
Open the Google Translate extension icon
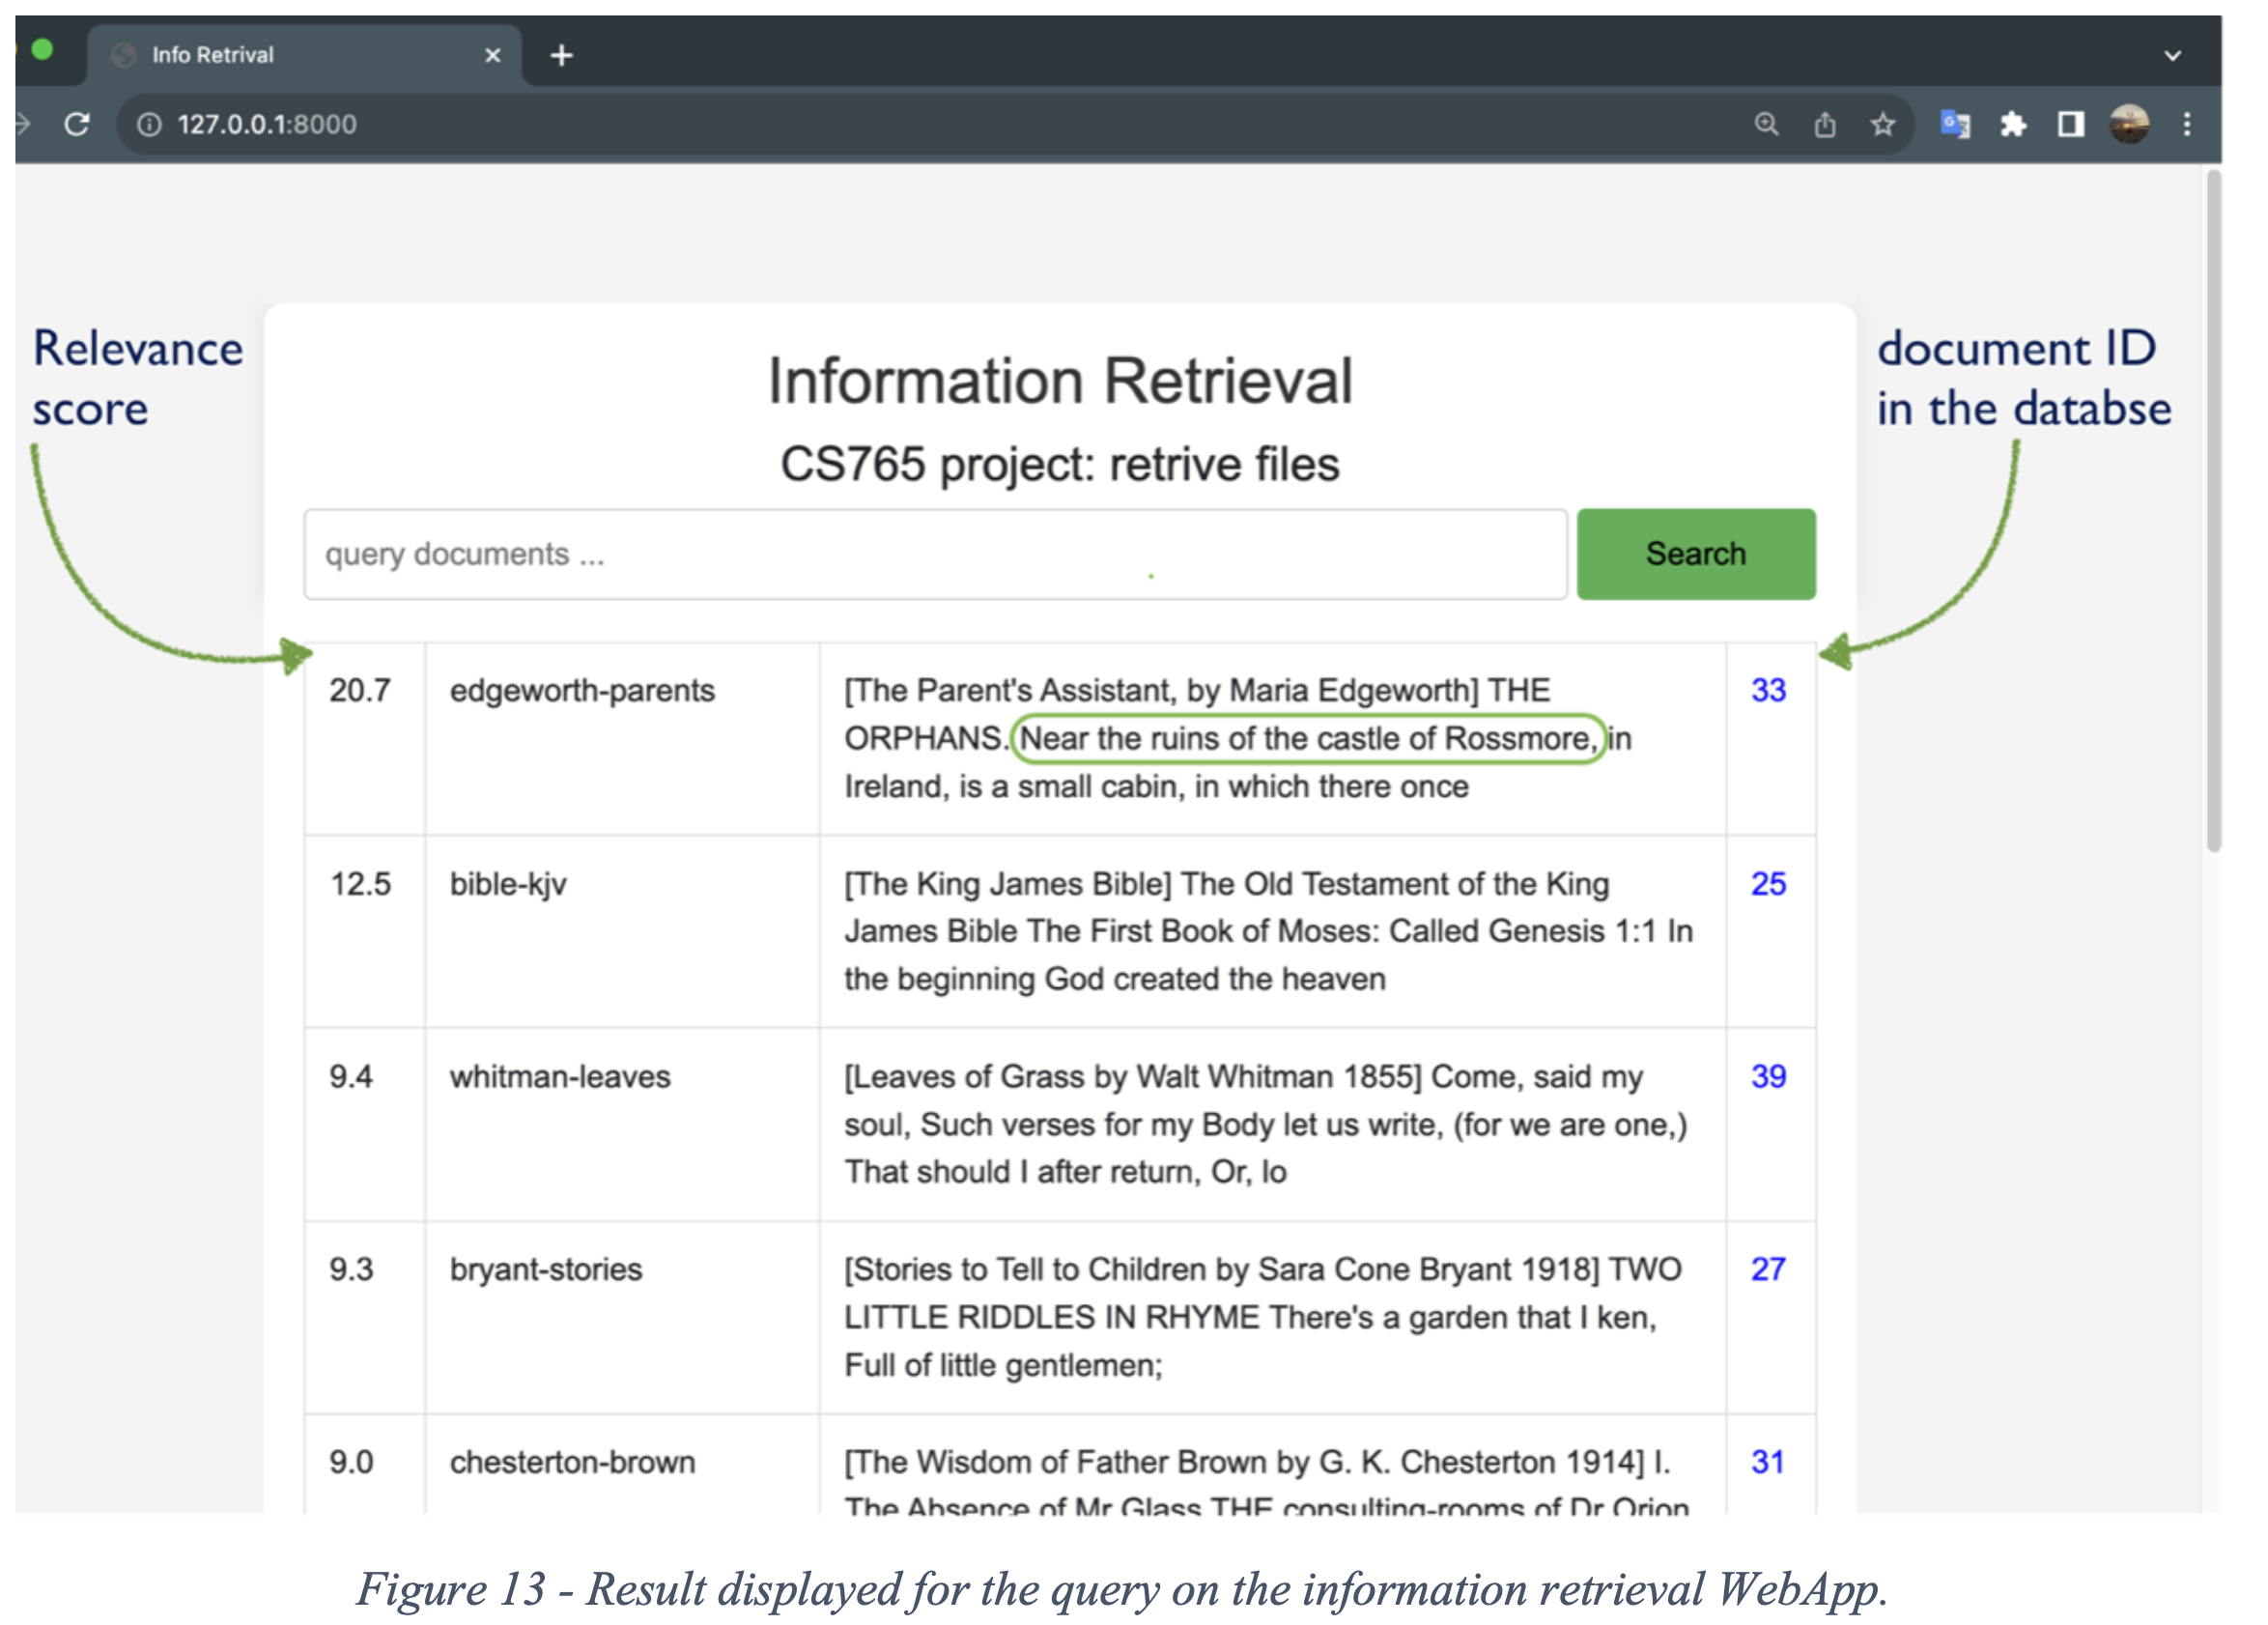pos(1955,124)
